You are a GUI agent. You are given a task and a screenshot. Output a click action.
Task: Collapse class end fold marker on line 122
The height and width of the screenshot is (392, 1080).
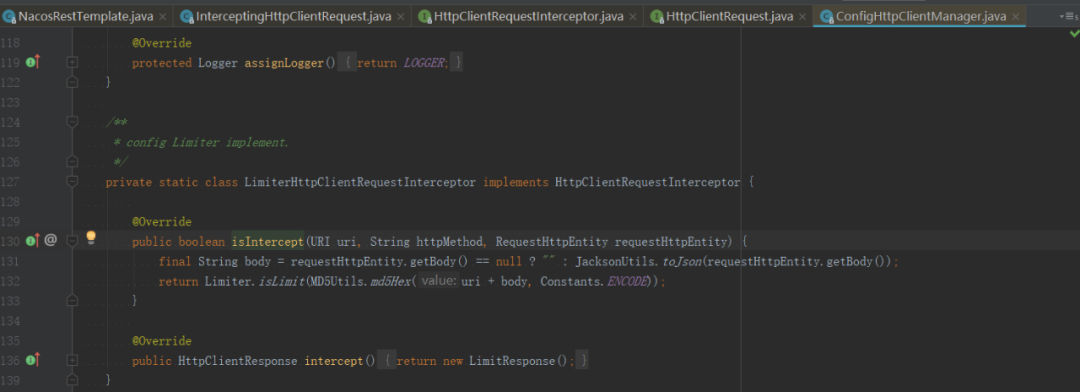tap(72, 82)
